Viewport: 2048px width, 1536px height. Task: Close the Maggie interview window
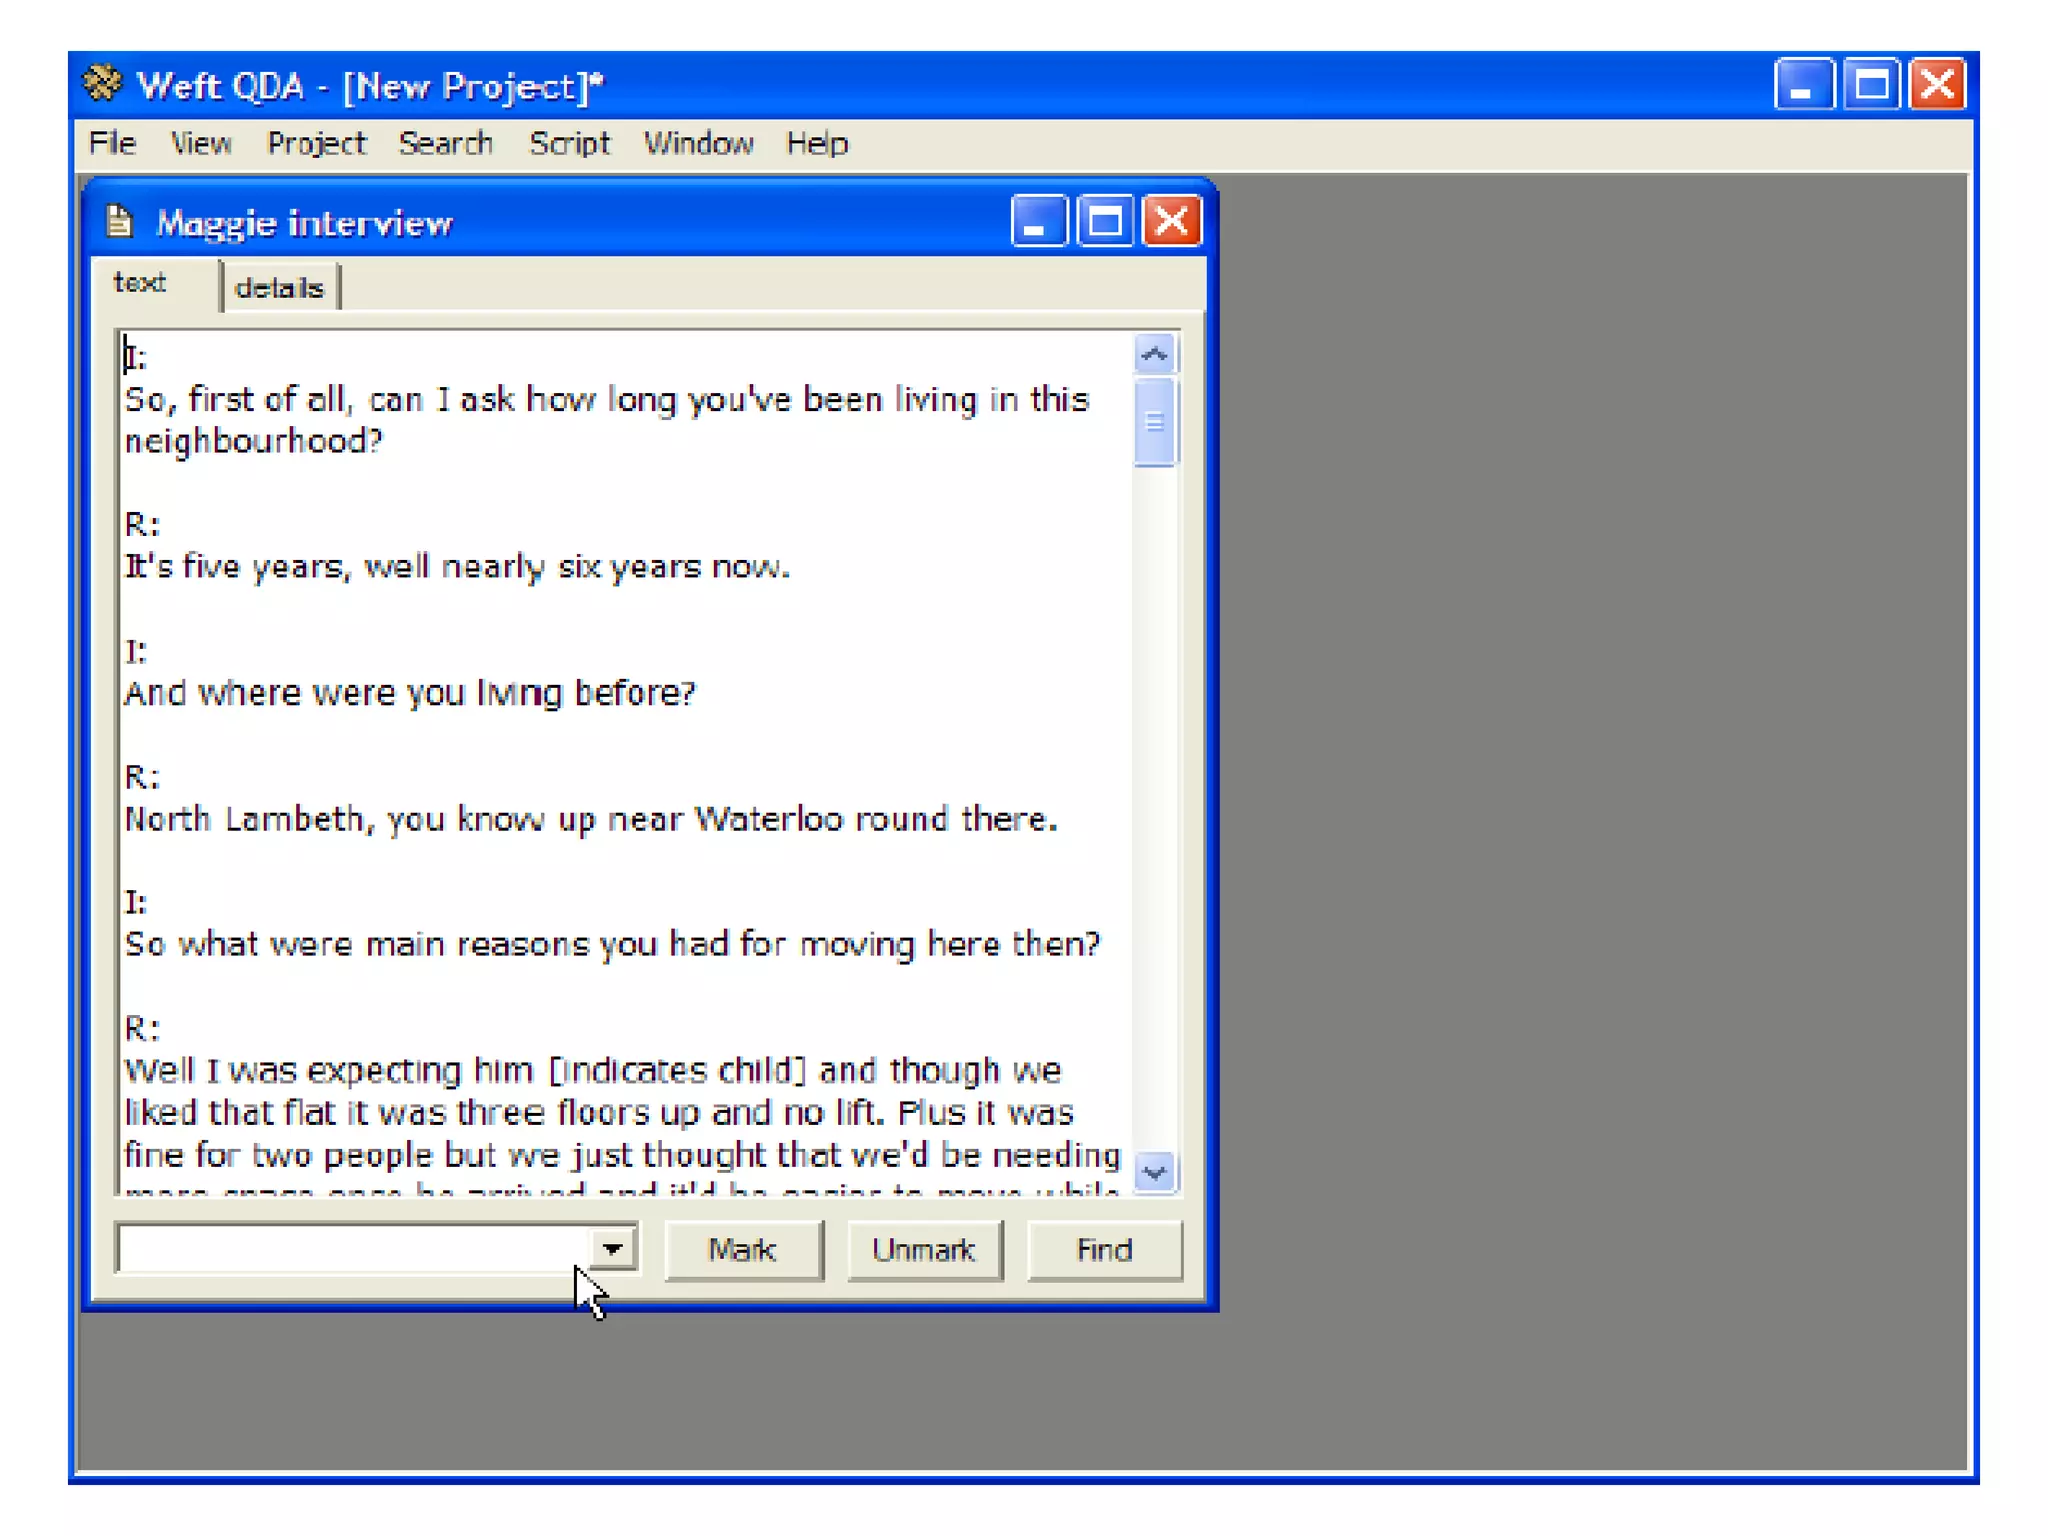click(1171, 221)
